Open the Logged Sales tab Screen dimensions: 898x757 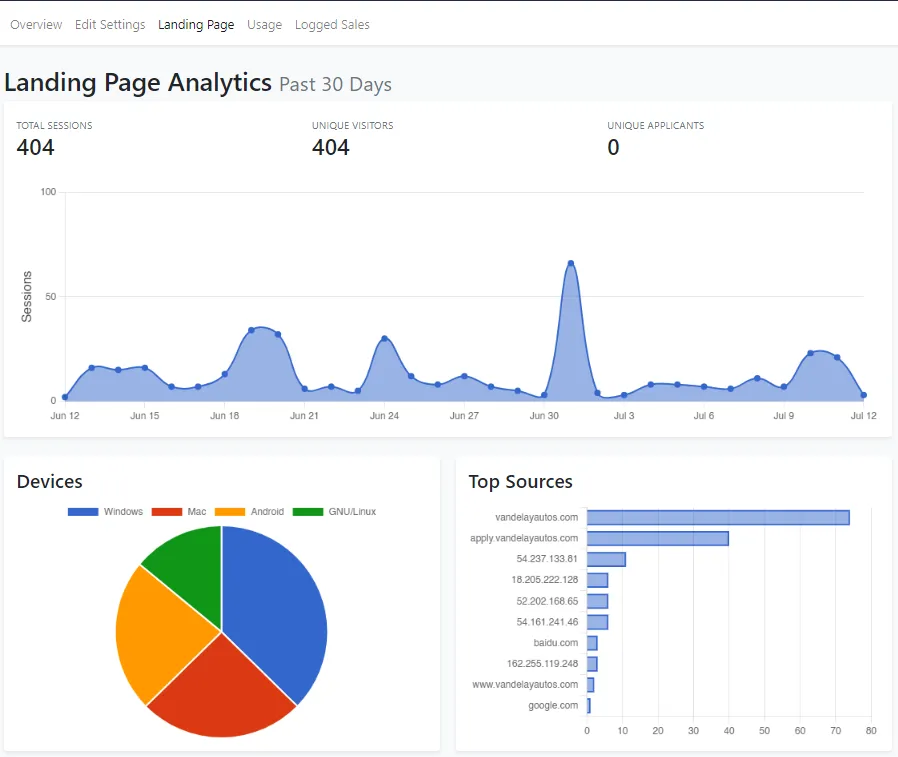click(x=332, y=24)
